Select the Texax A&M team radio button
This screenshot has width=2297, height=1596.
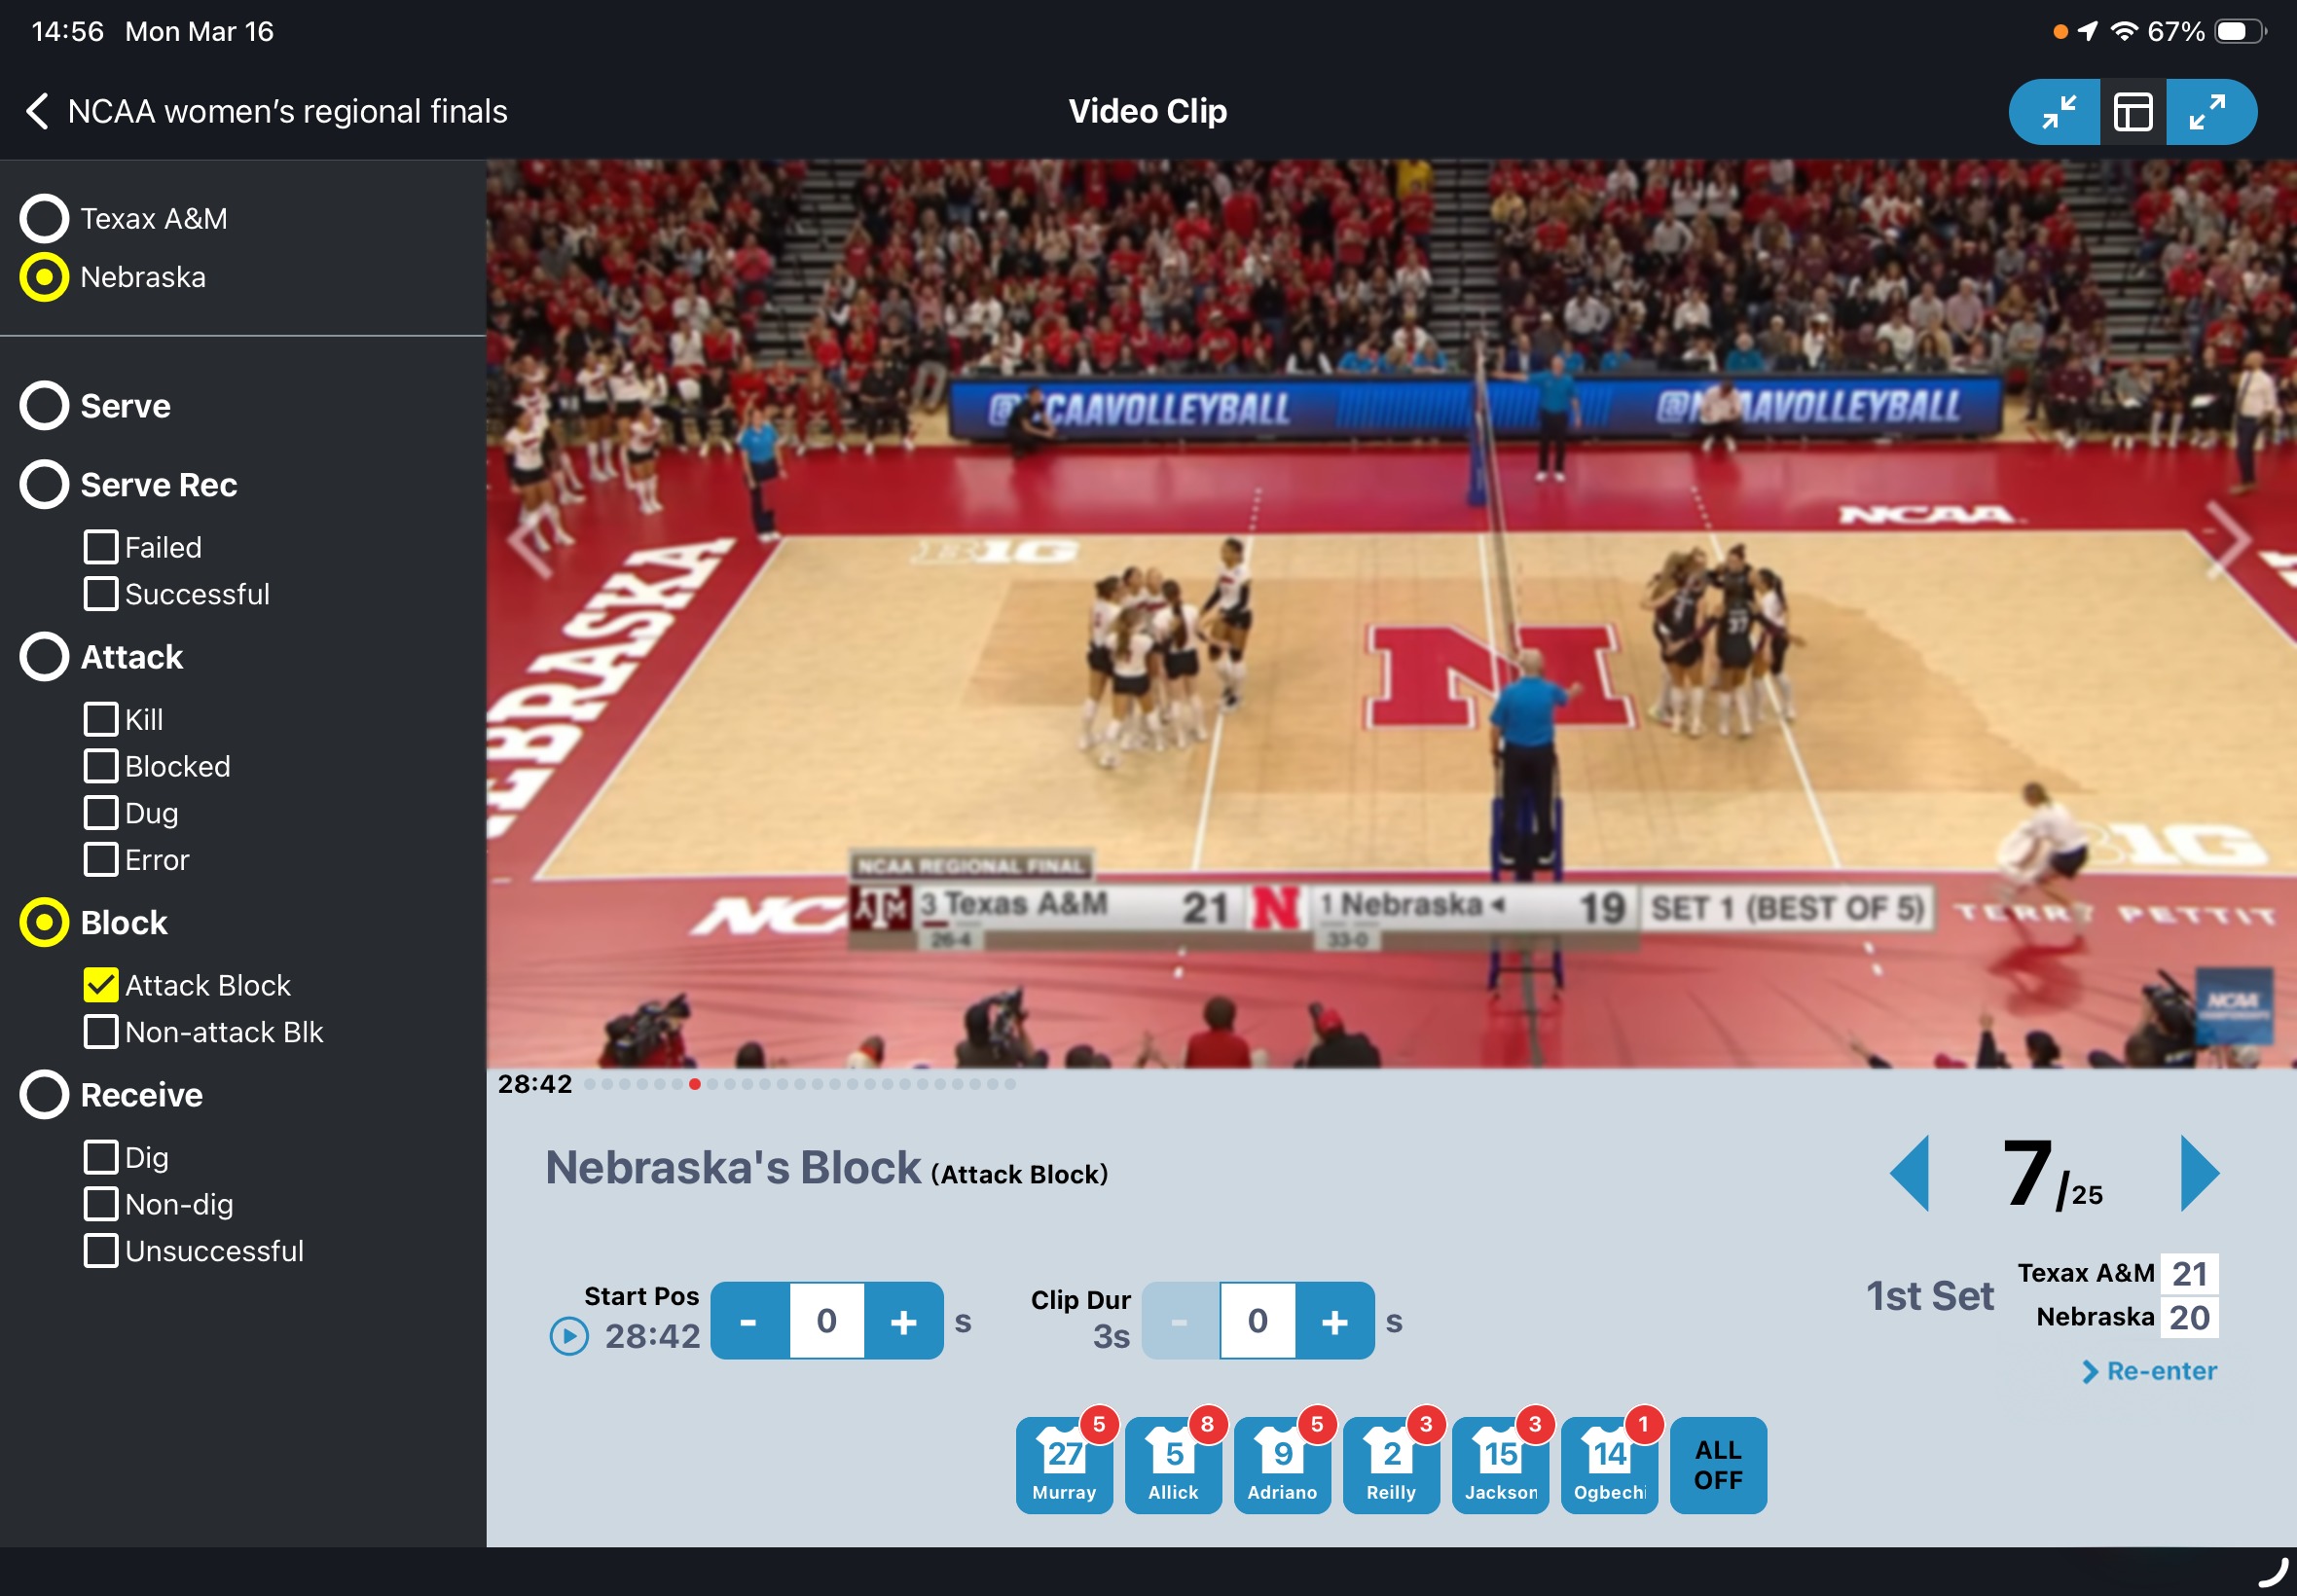click(x=44, y=218)
